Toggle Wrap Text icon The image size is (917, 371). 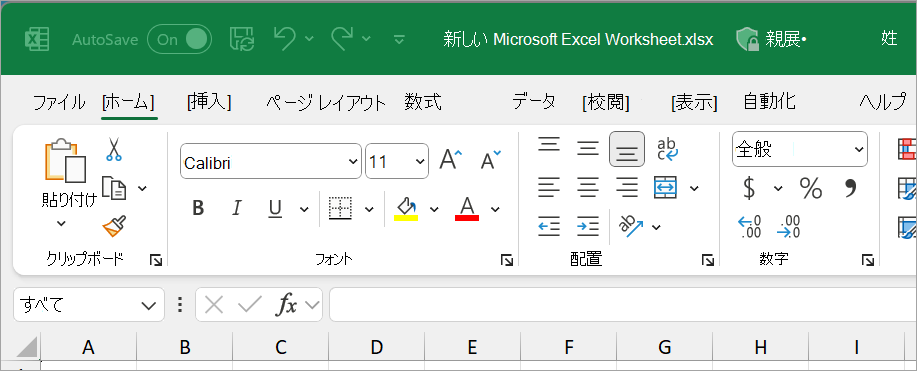click(667, 149)
